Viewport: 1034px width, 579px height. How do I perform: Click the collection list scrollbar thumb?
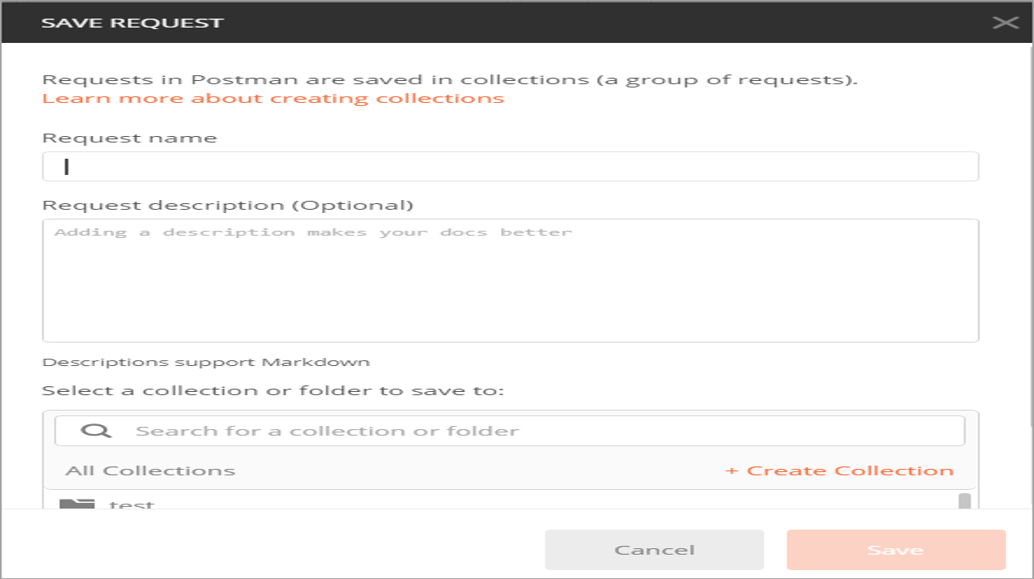pos(964,501)
